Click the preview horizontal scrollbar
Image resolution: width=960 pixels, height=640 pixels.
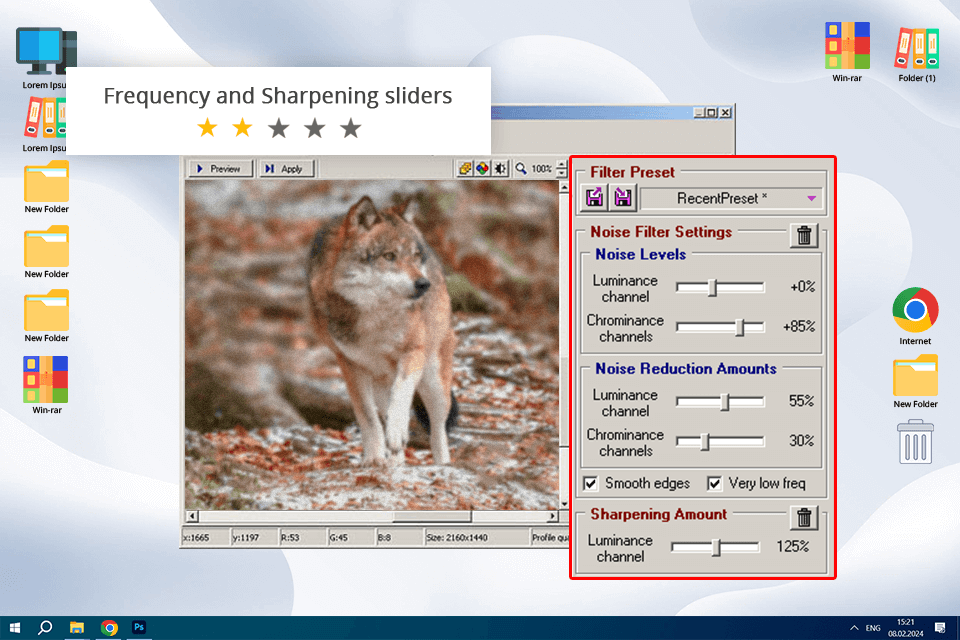372,516
